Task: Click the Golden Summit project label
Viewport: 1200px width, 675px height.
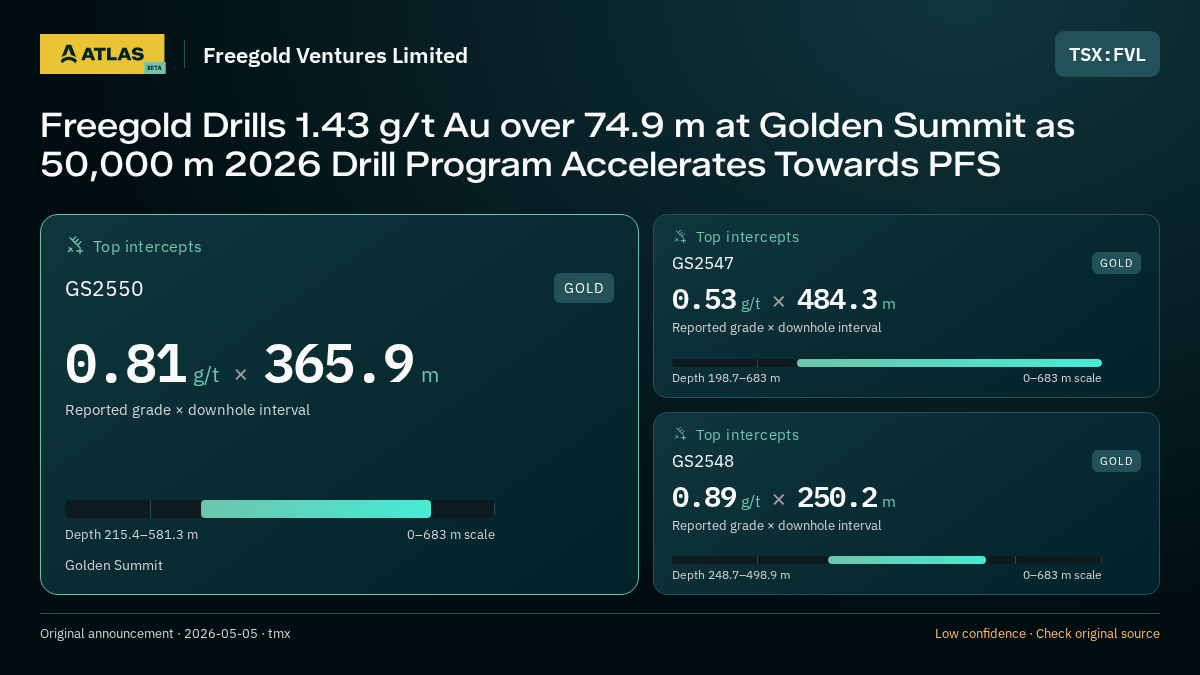Action: [114, 565]
